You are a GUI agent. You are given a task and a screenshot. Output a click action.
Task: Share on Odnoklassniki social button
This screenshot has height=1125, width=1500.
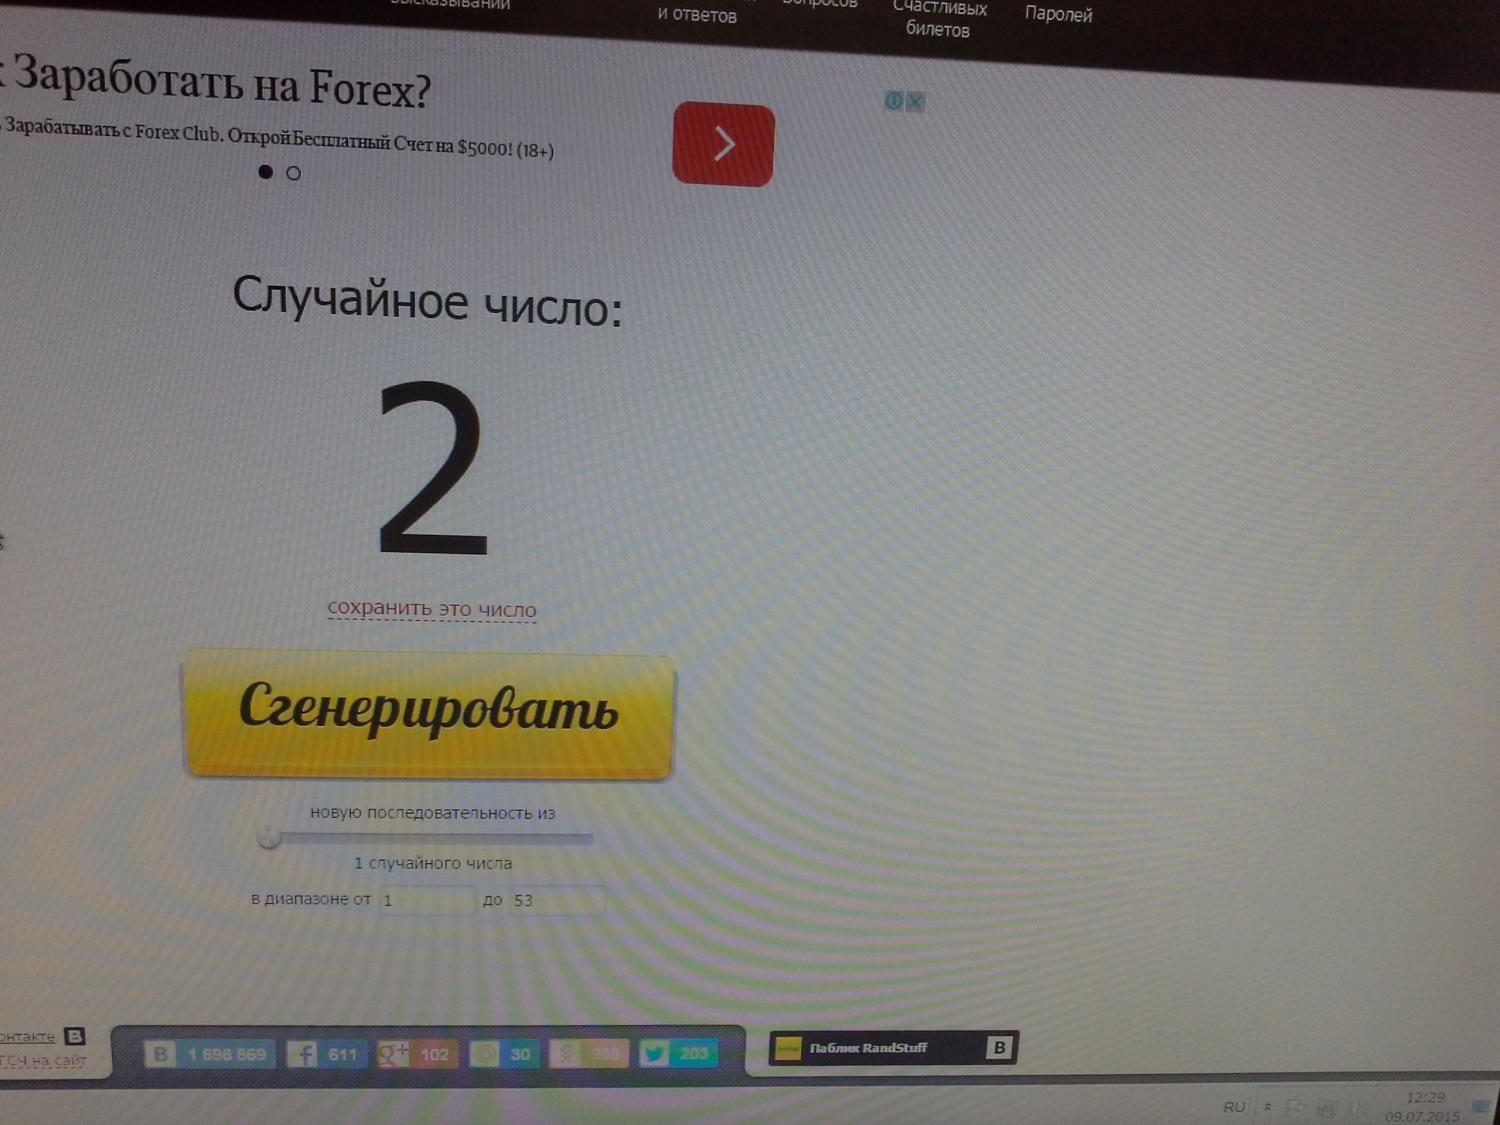tap(589, 1054)
